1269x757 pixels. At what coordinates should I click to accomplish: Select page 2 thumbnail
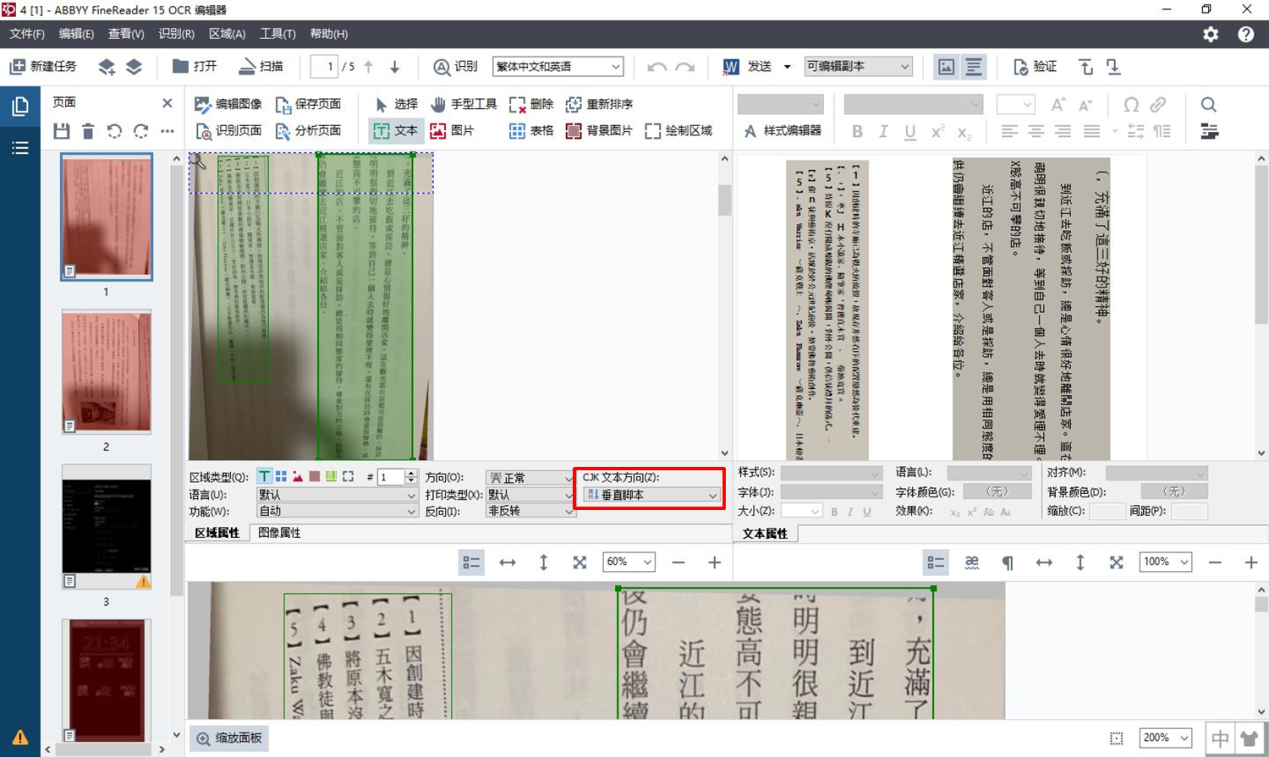tap(106, 371)
